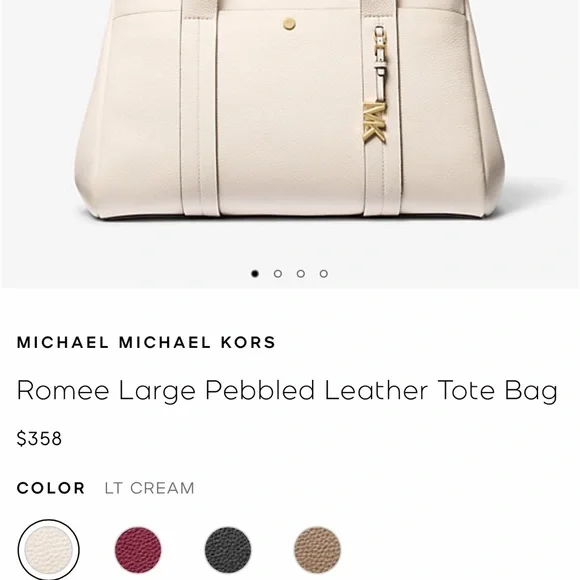The width and height of the screenshot is (580, 580).
Task: Switch to the tan camel color swatch
Action: (x=317, y=550)
